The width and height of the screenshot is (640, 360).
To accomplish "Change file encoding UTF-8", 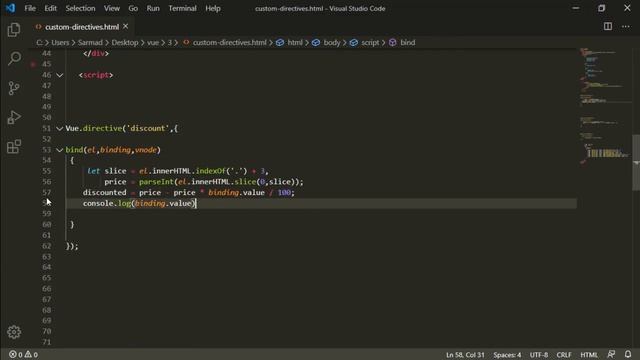I will [x=539, y=355].
